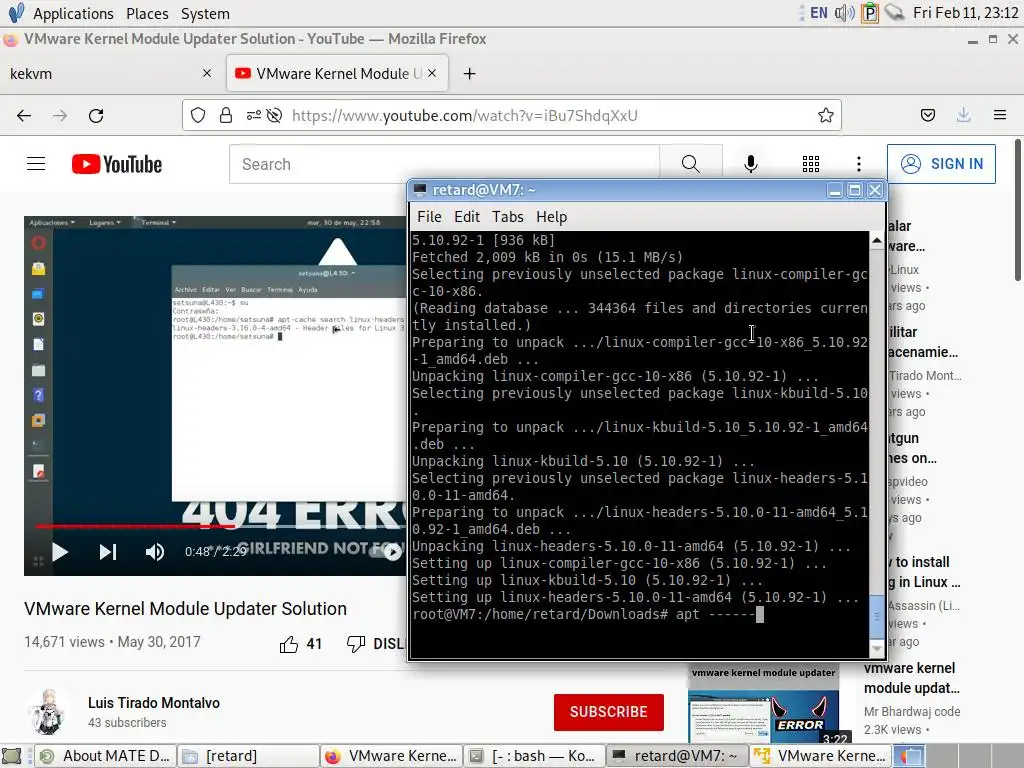The width and height of the screenshot is (1024, 768).
Task: Switch to About MATE D... taskbar window
Action: coord(105,756)
